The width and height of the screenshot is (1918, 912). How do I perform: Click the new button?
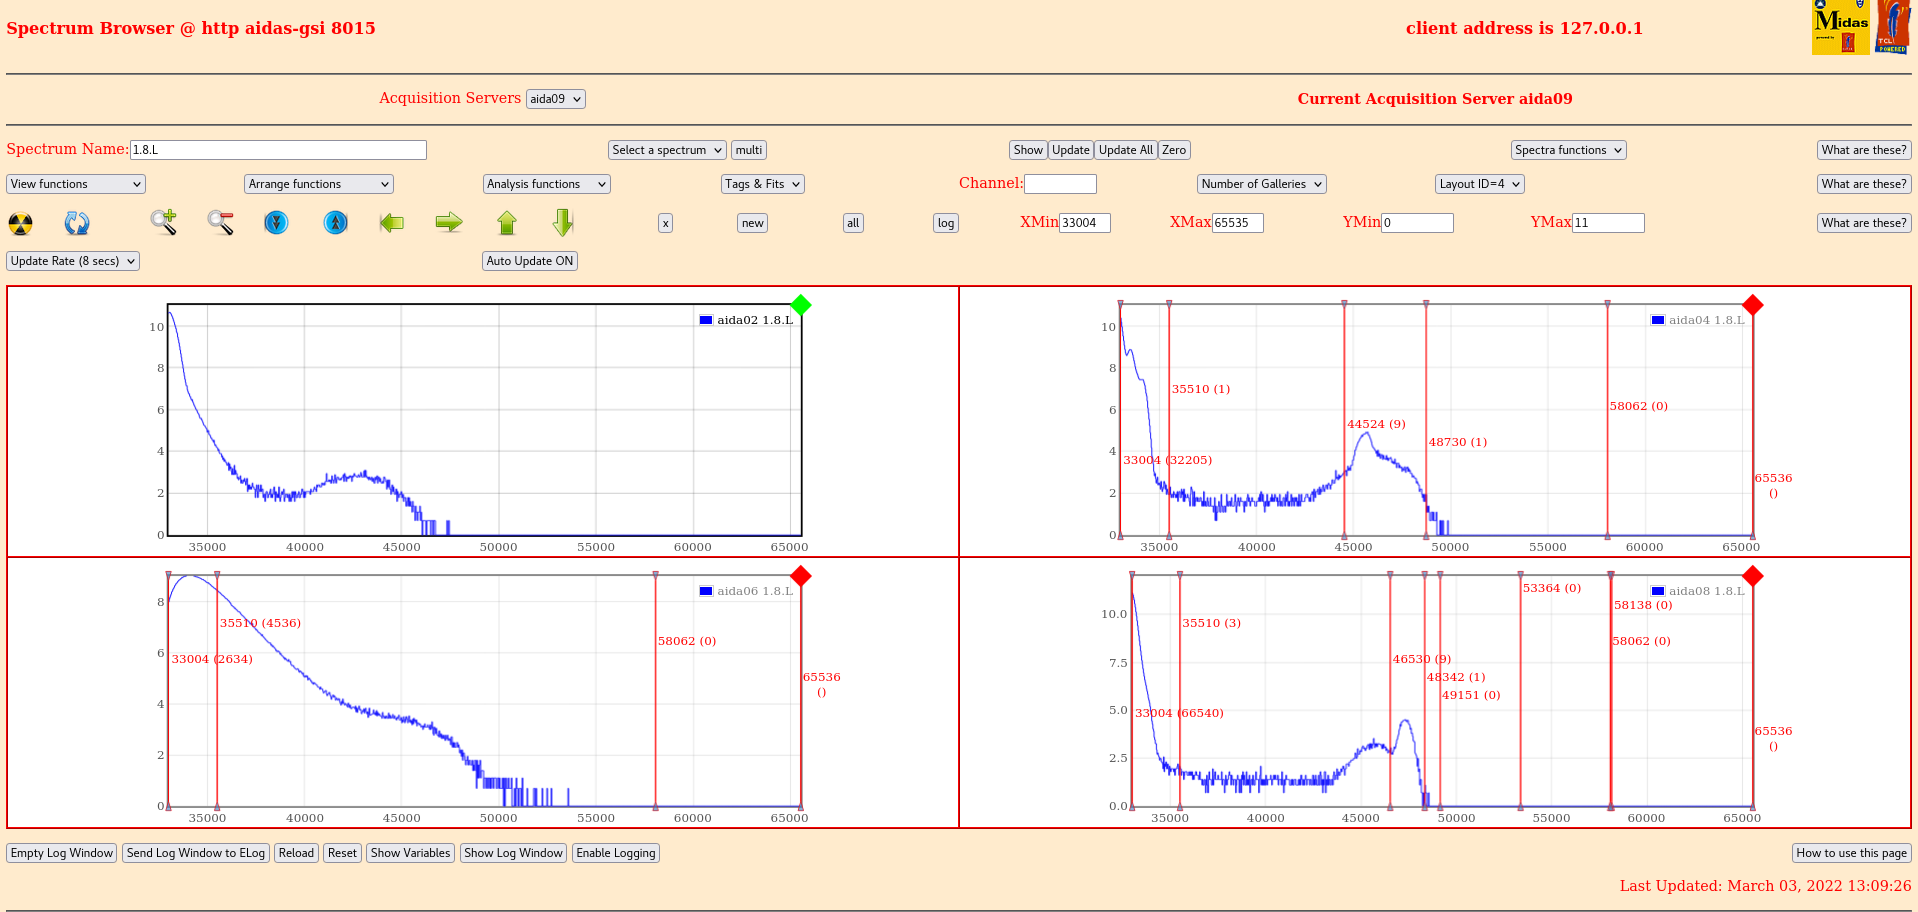(753, 223)
